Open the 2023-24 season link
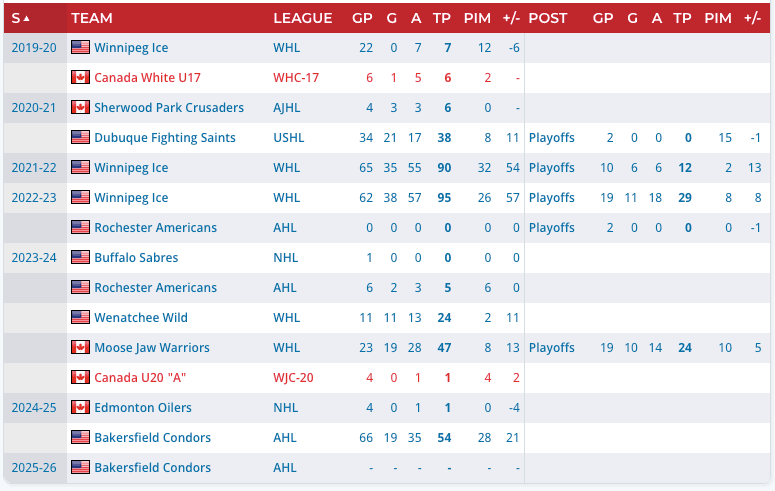775x491 pixels. pyautogui.click(x=32, y=258)
